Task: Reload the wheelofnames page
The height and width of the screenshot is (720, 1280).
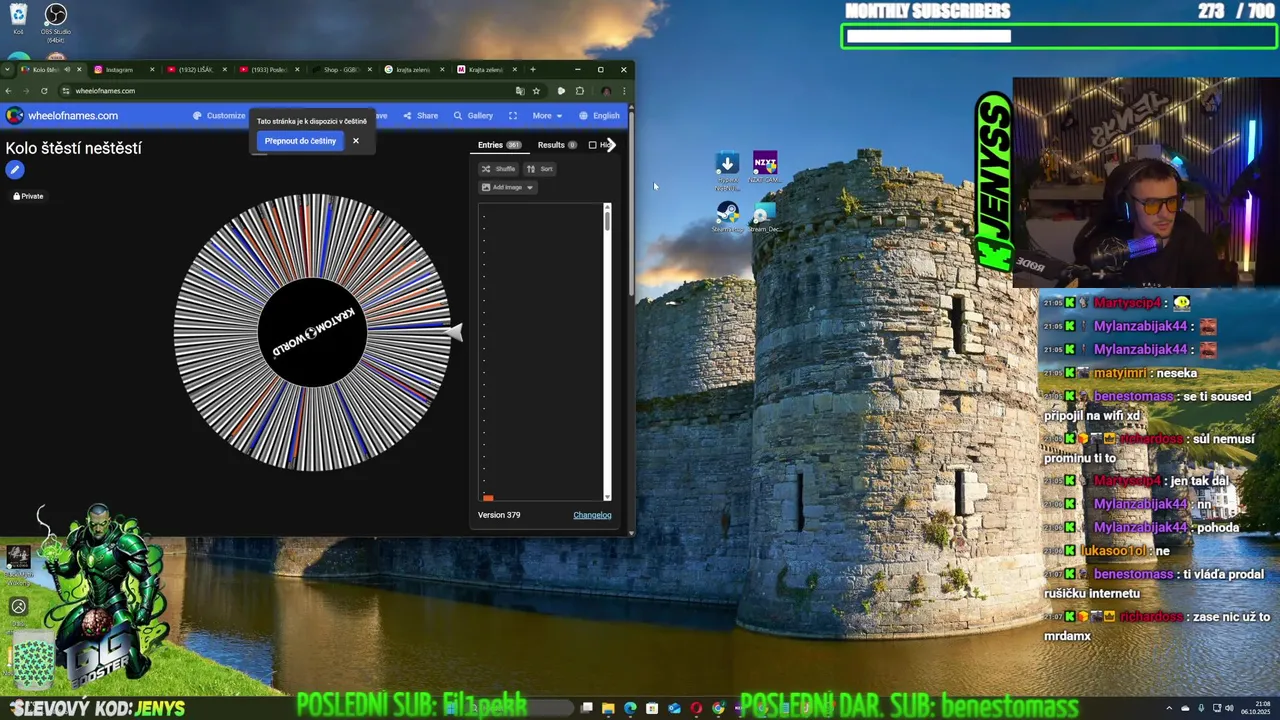Action: (44, 91)
